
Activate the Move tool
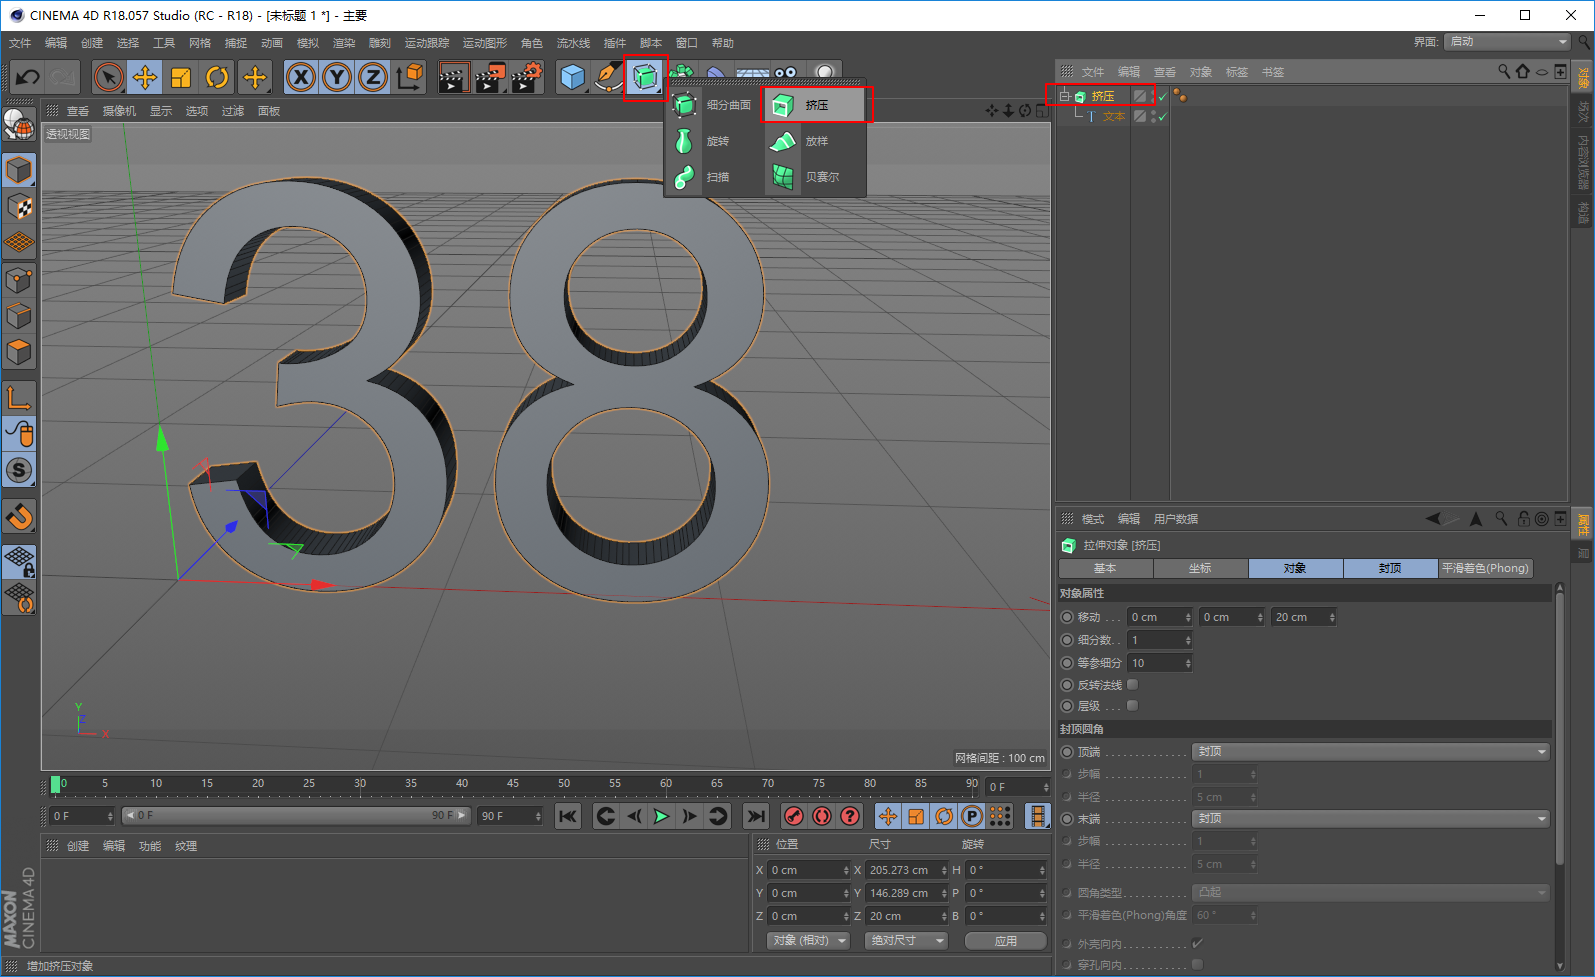coord(145,77)
